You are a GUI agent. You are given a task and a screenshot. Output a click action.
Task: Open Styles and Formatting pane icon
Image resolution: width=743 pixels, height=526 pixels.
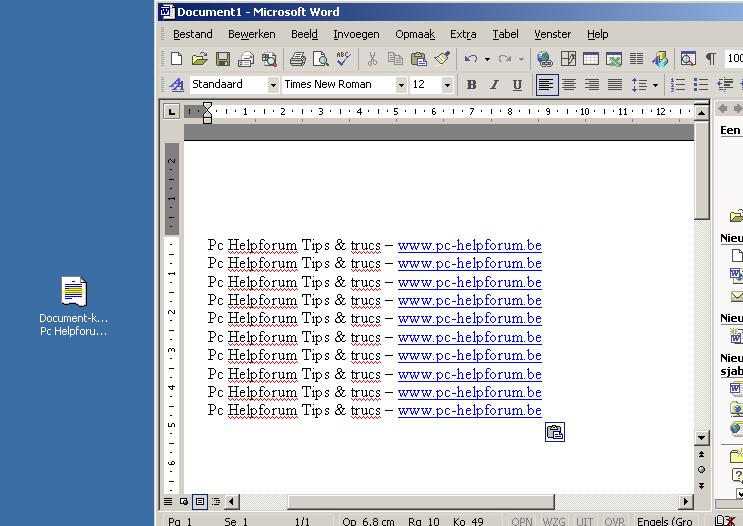click(177, 85)
